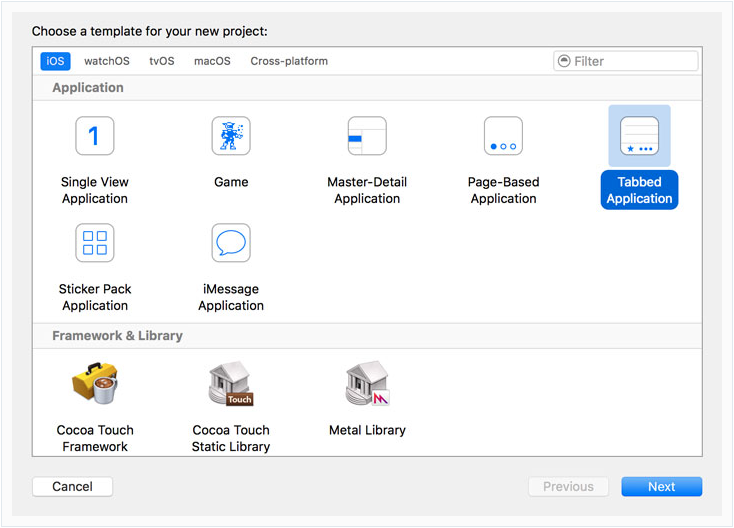Open the watchOS platform tab

pyautogui.click(x=107, y=61)
